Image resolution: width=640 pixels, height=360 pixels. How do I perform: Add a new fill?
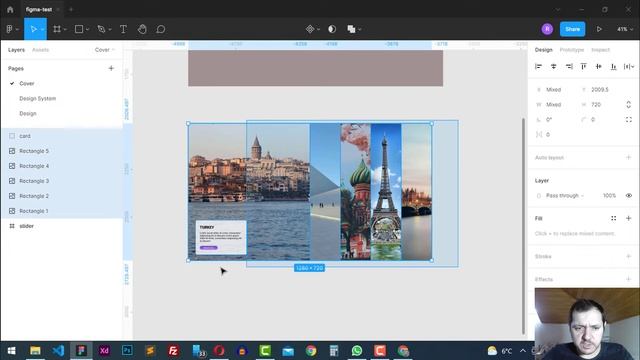point(629,218)
